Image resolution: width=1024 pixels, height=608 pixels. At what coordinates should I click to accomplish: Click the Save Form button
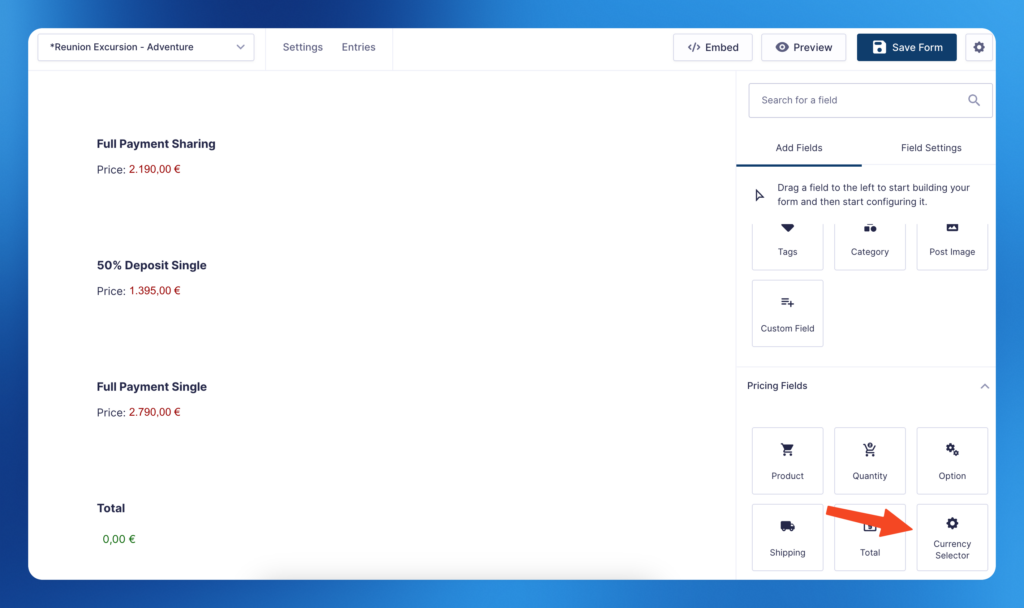point(906,47)
